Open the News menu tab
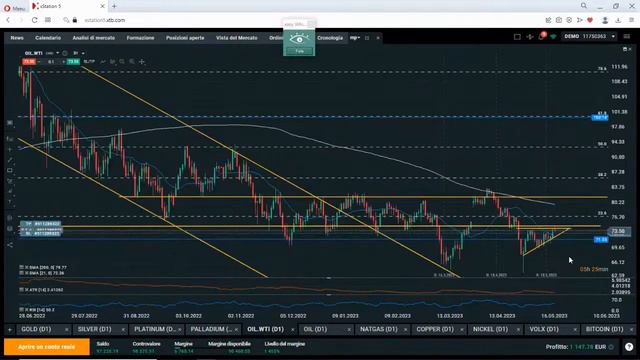640x360 pixels. pyautogui.click(x=17, y=38)
